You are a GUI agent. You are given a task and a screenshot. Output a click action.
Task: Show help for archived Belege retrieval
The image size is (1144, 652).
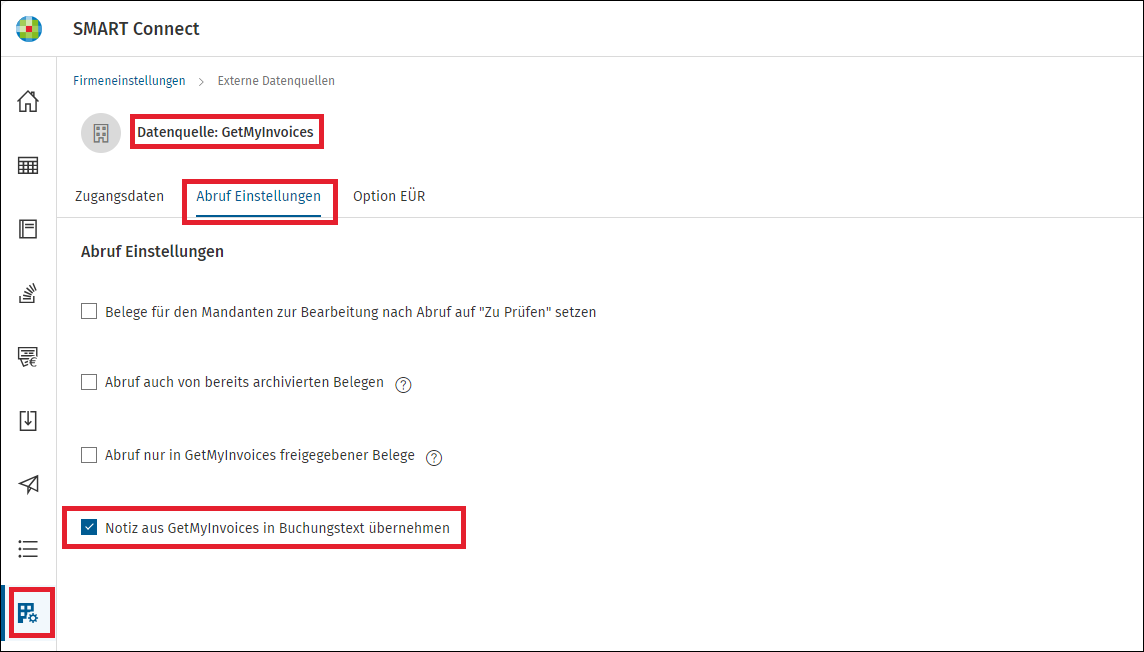pyautogui.click(x=403, y=385)
